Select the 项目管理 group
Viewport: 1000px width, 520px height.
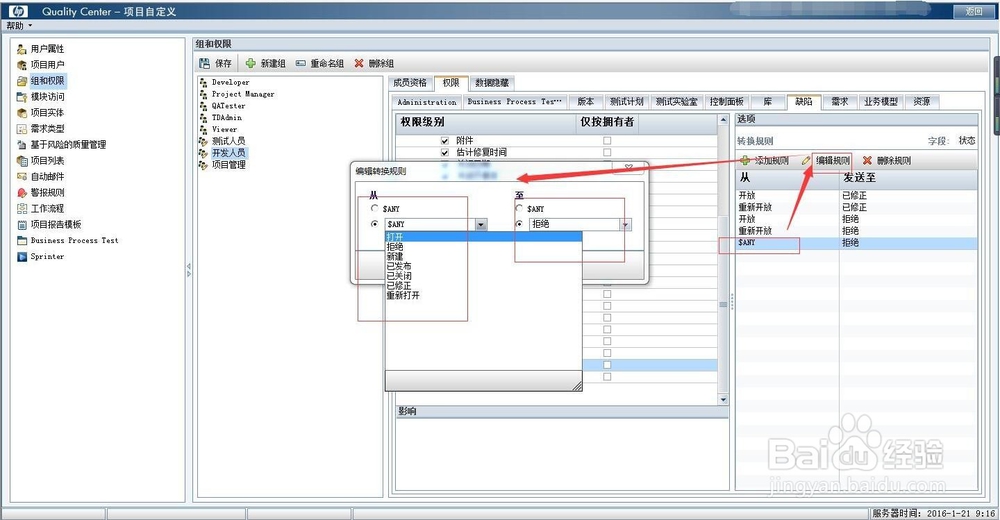coord(228,165)
